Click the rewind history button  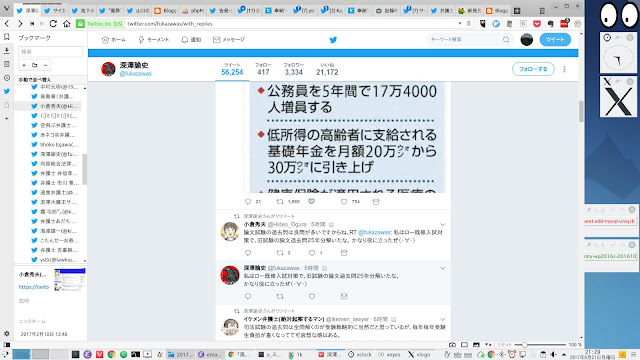(32, 24)
